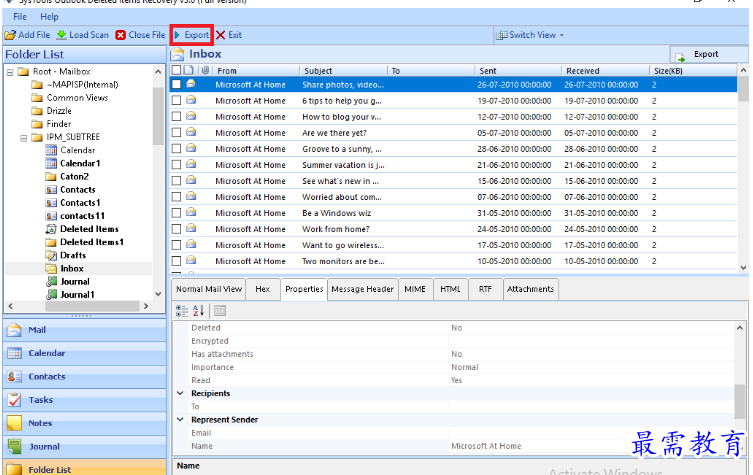Collapse the Represent Sender property group
Screen dimensions: 753x475
181,419
